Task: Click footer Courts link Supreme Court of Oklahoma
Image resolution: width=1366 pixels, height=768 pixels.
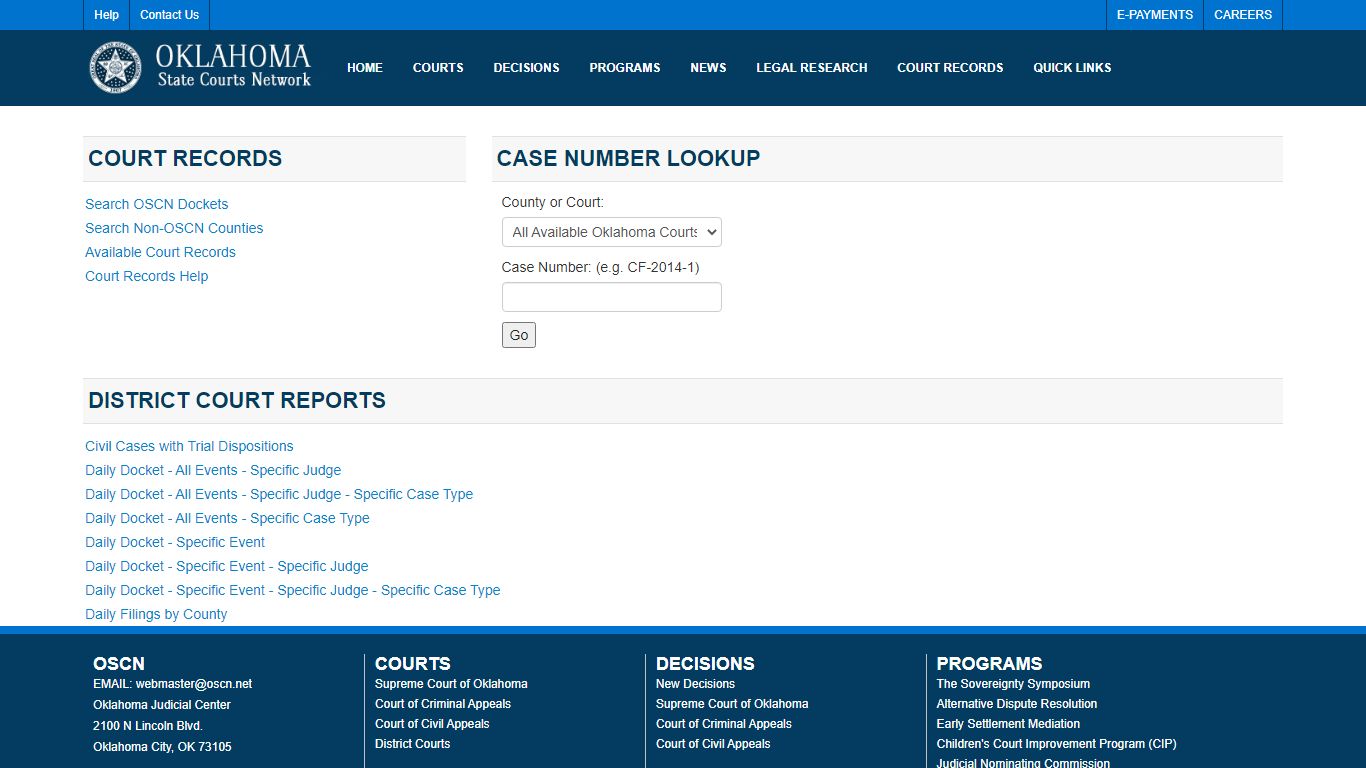Action: point(451,684)
